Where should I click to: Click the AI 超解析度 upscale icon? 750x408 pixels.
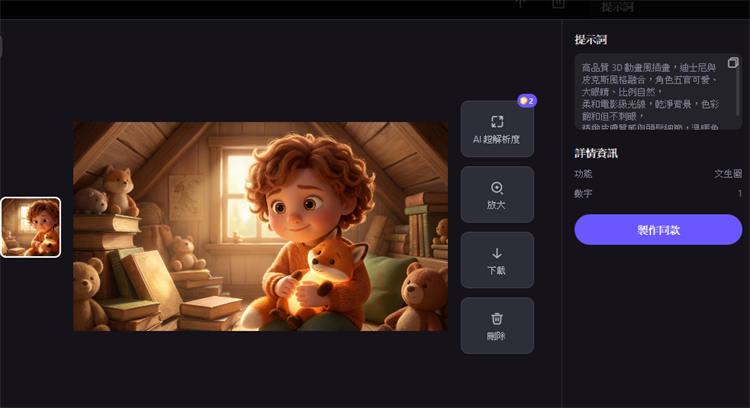(497, 121)
